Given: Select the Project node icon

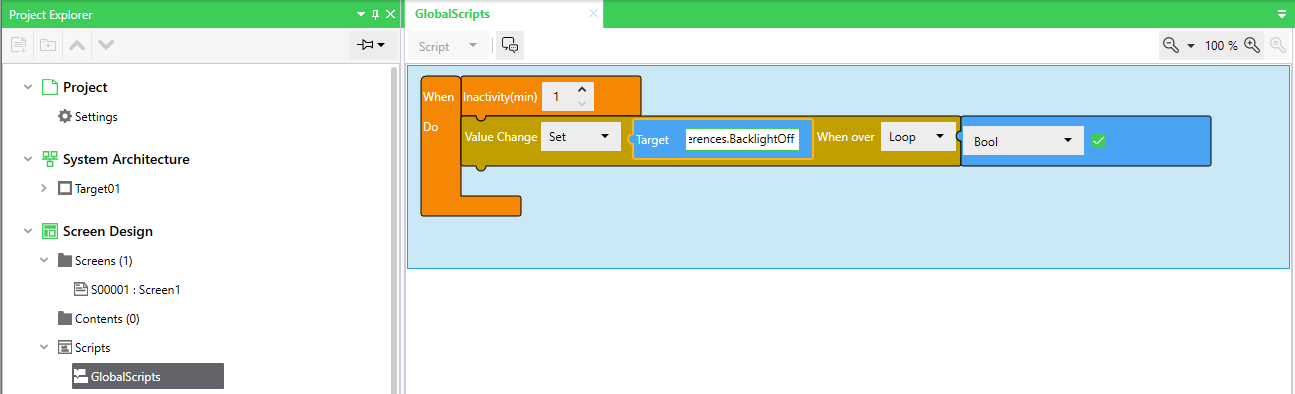Looking at the screenshot, I should [50, 88].
